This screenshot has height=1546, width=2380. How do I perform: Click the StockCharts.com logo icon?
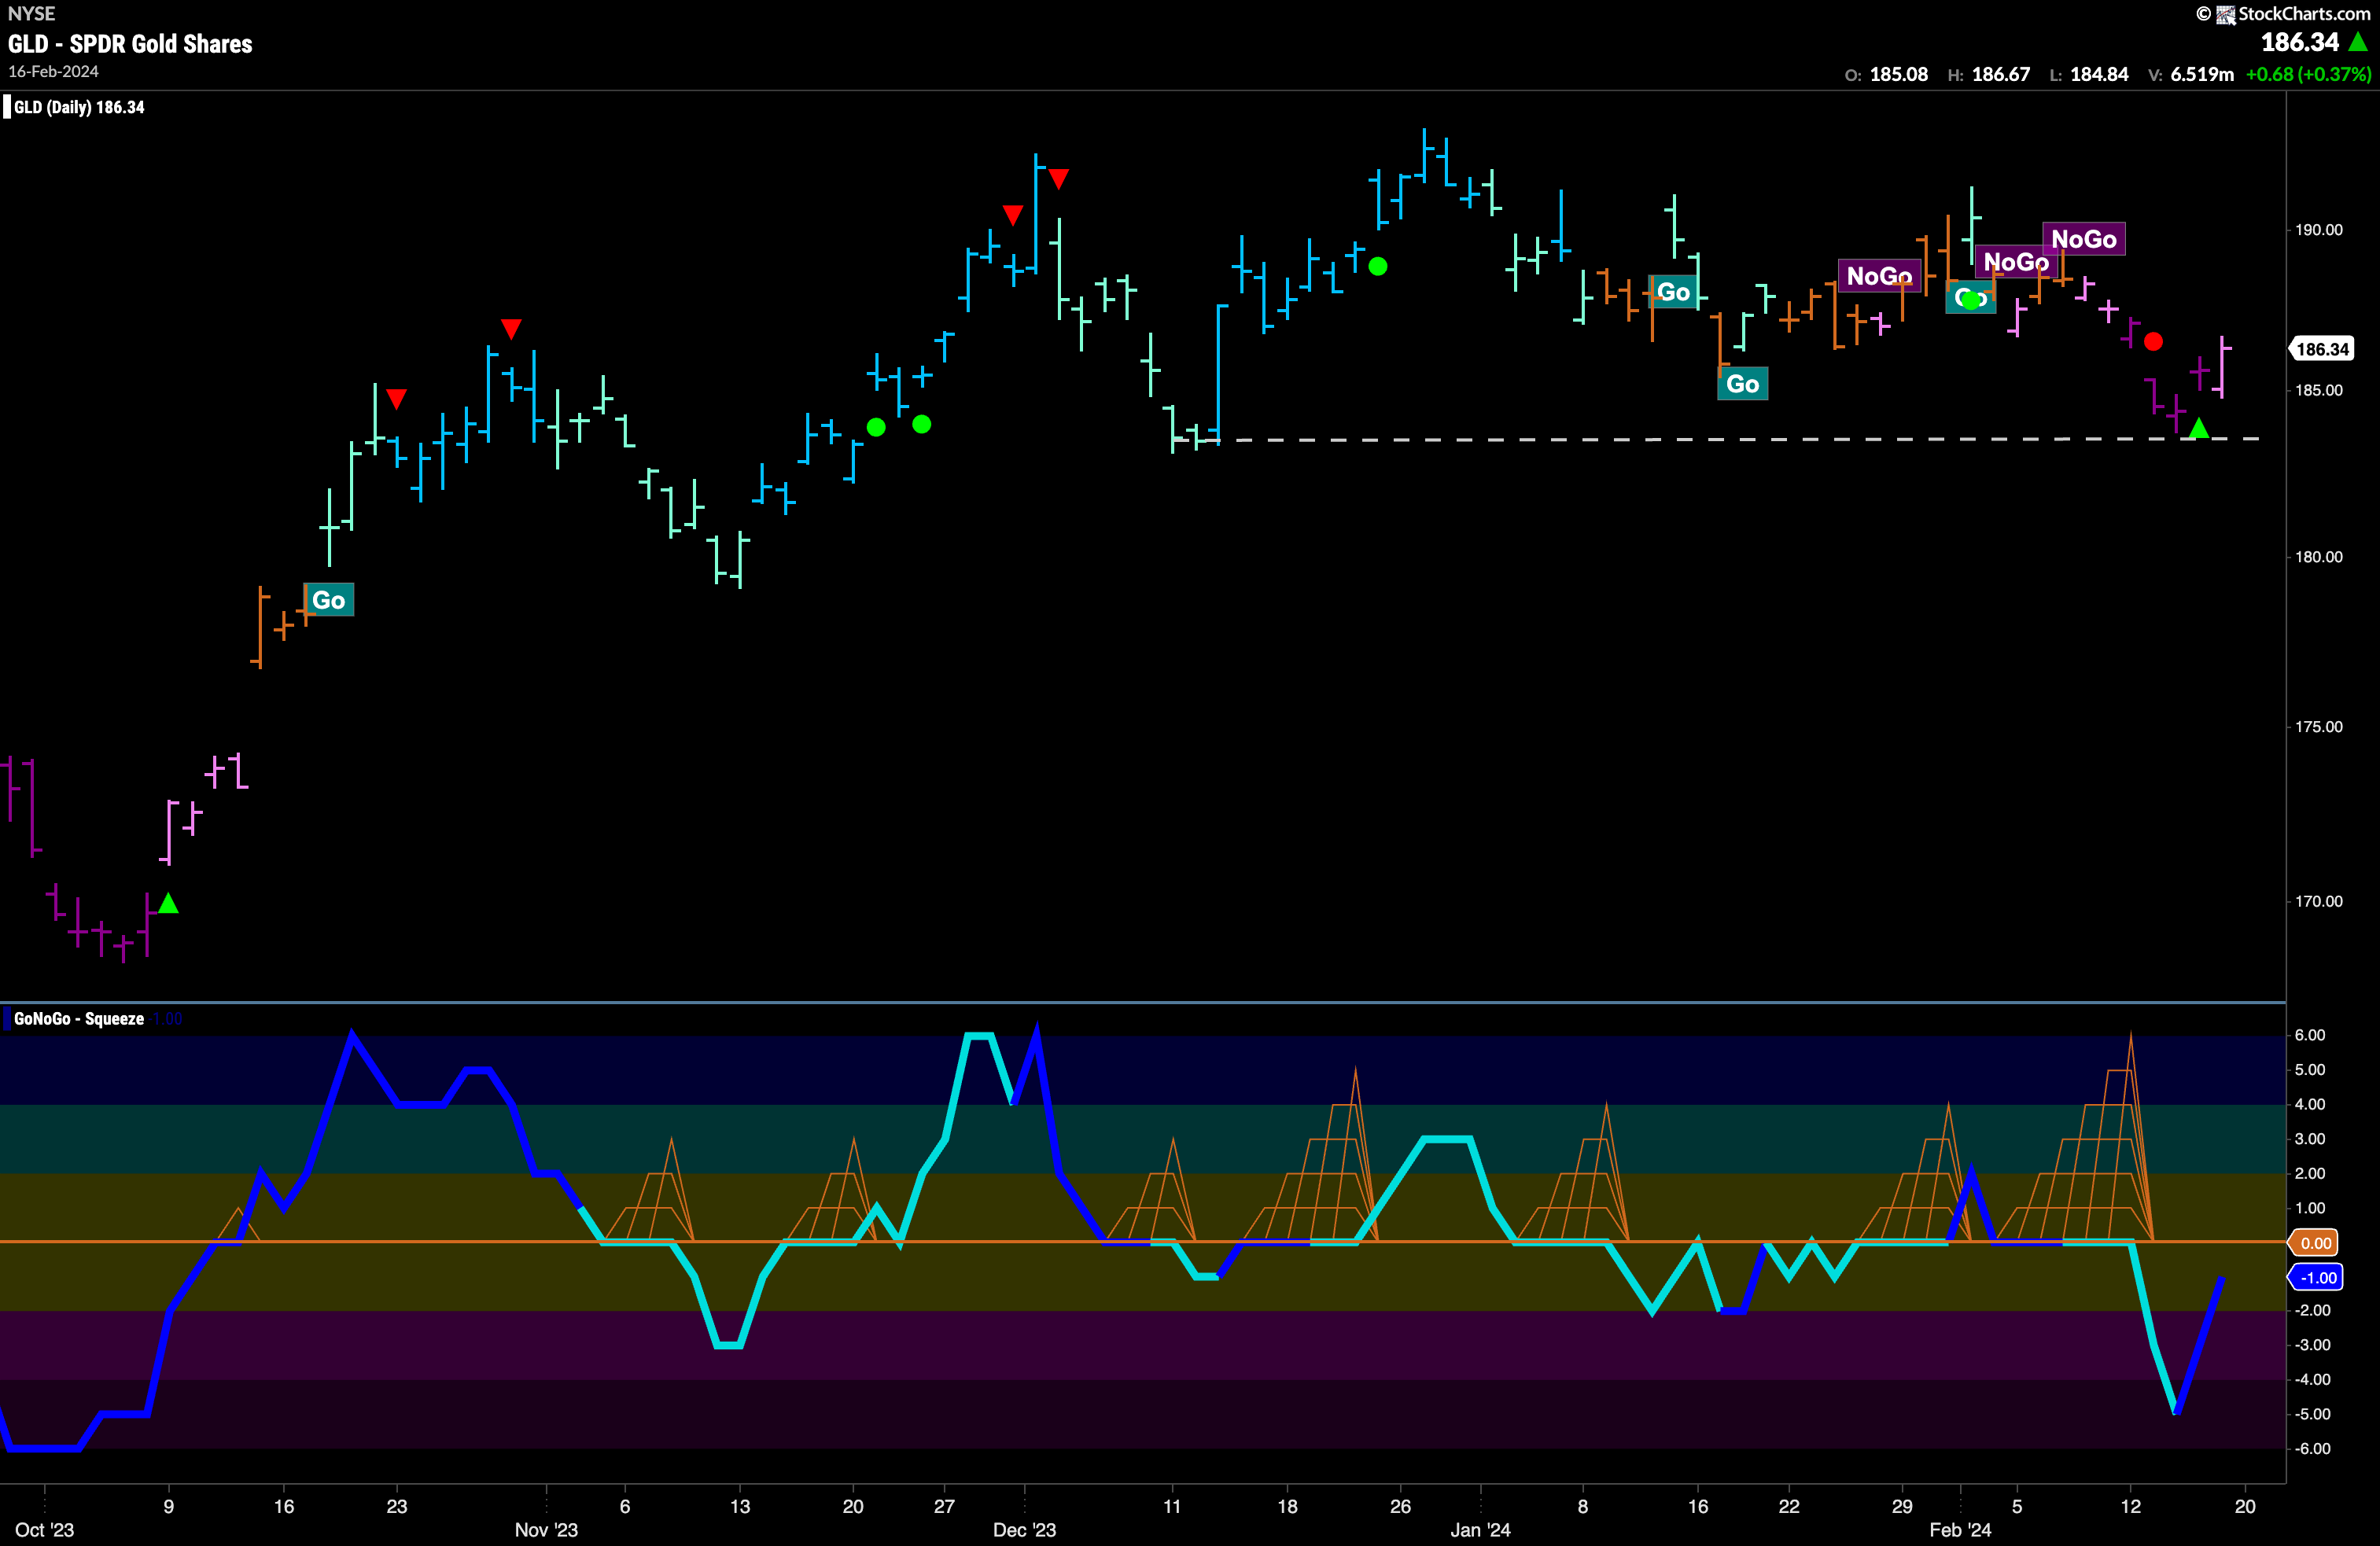[2225, 14]
